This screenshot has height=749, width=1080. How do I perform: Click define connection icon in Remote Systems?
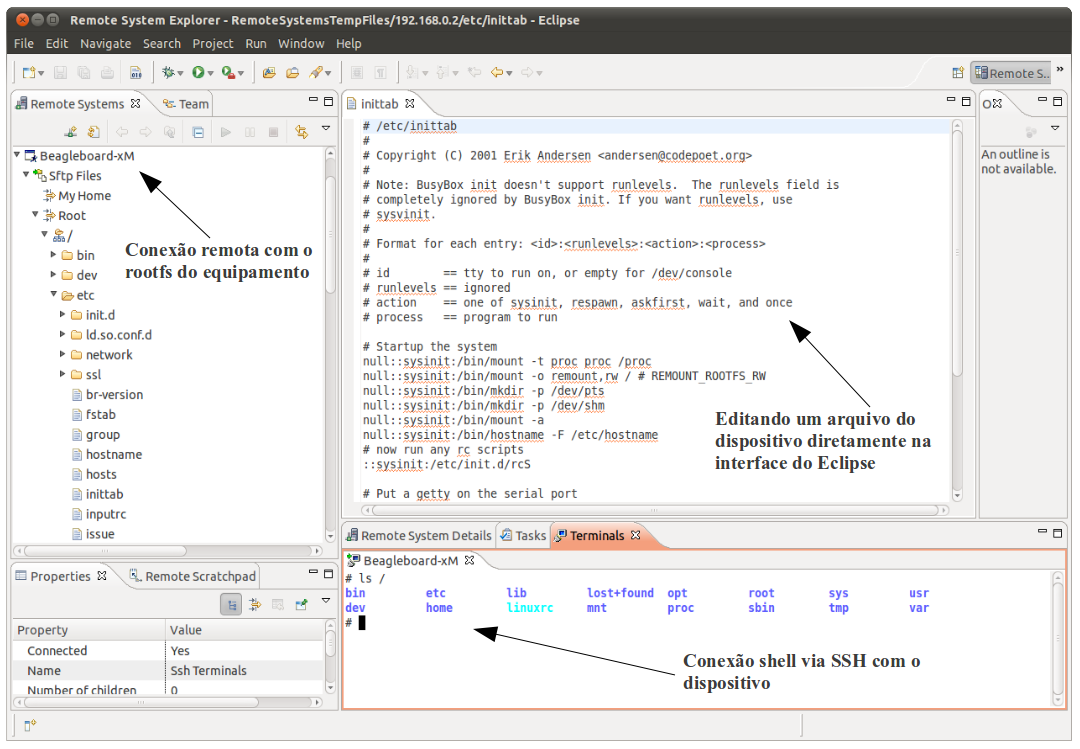[x=70, y=132]
